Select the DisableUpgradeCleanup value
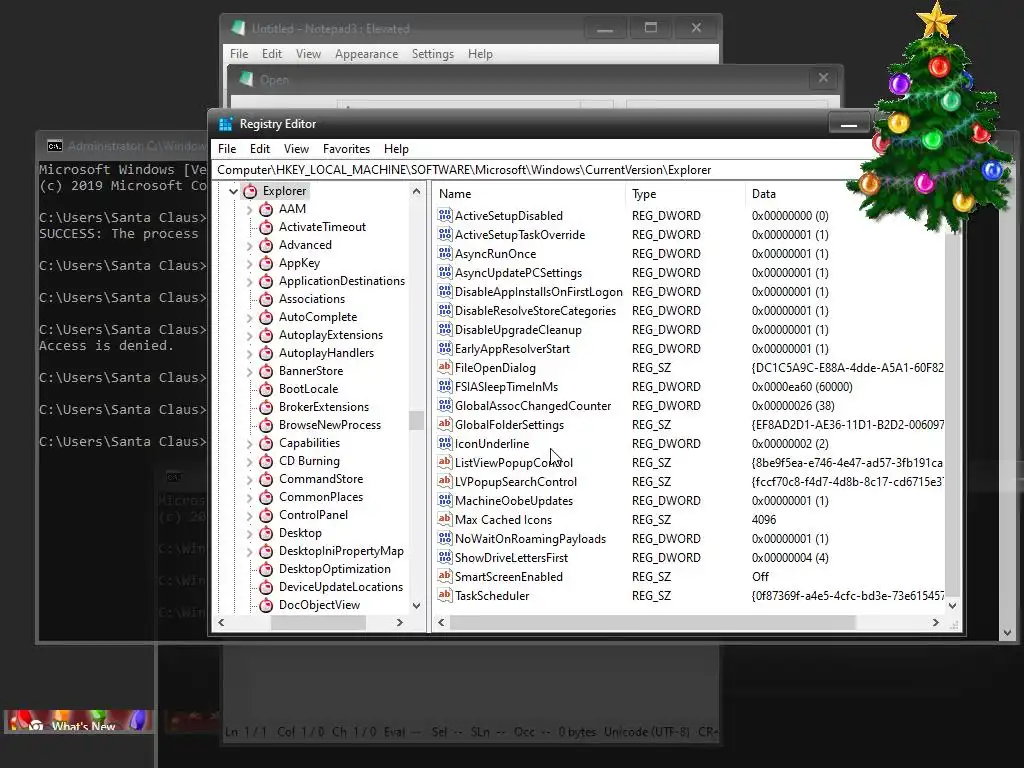 point(518,330)
